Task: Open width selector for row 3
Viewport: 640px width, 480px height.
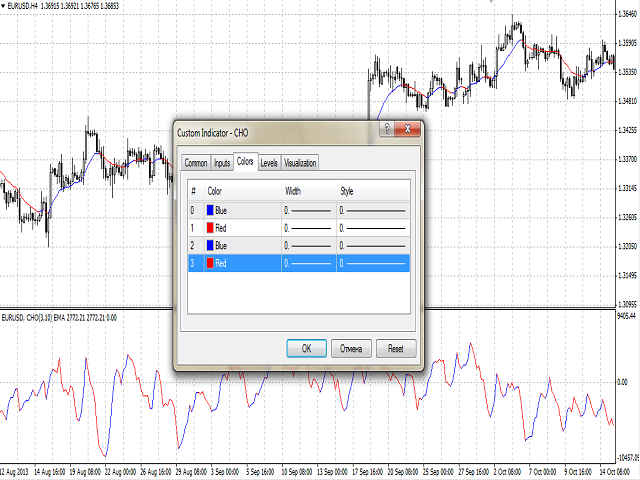Action: (x=309, y=263)
